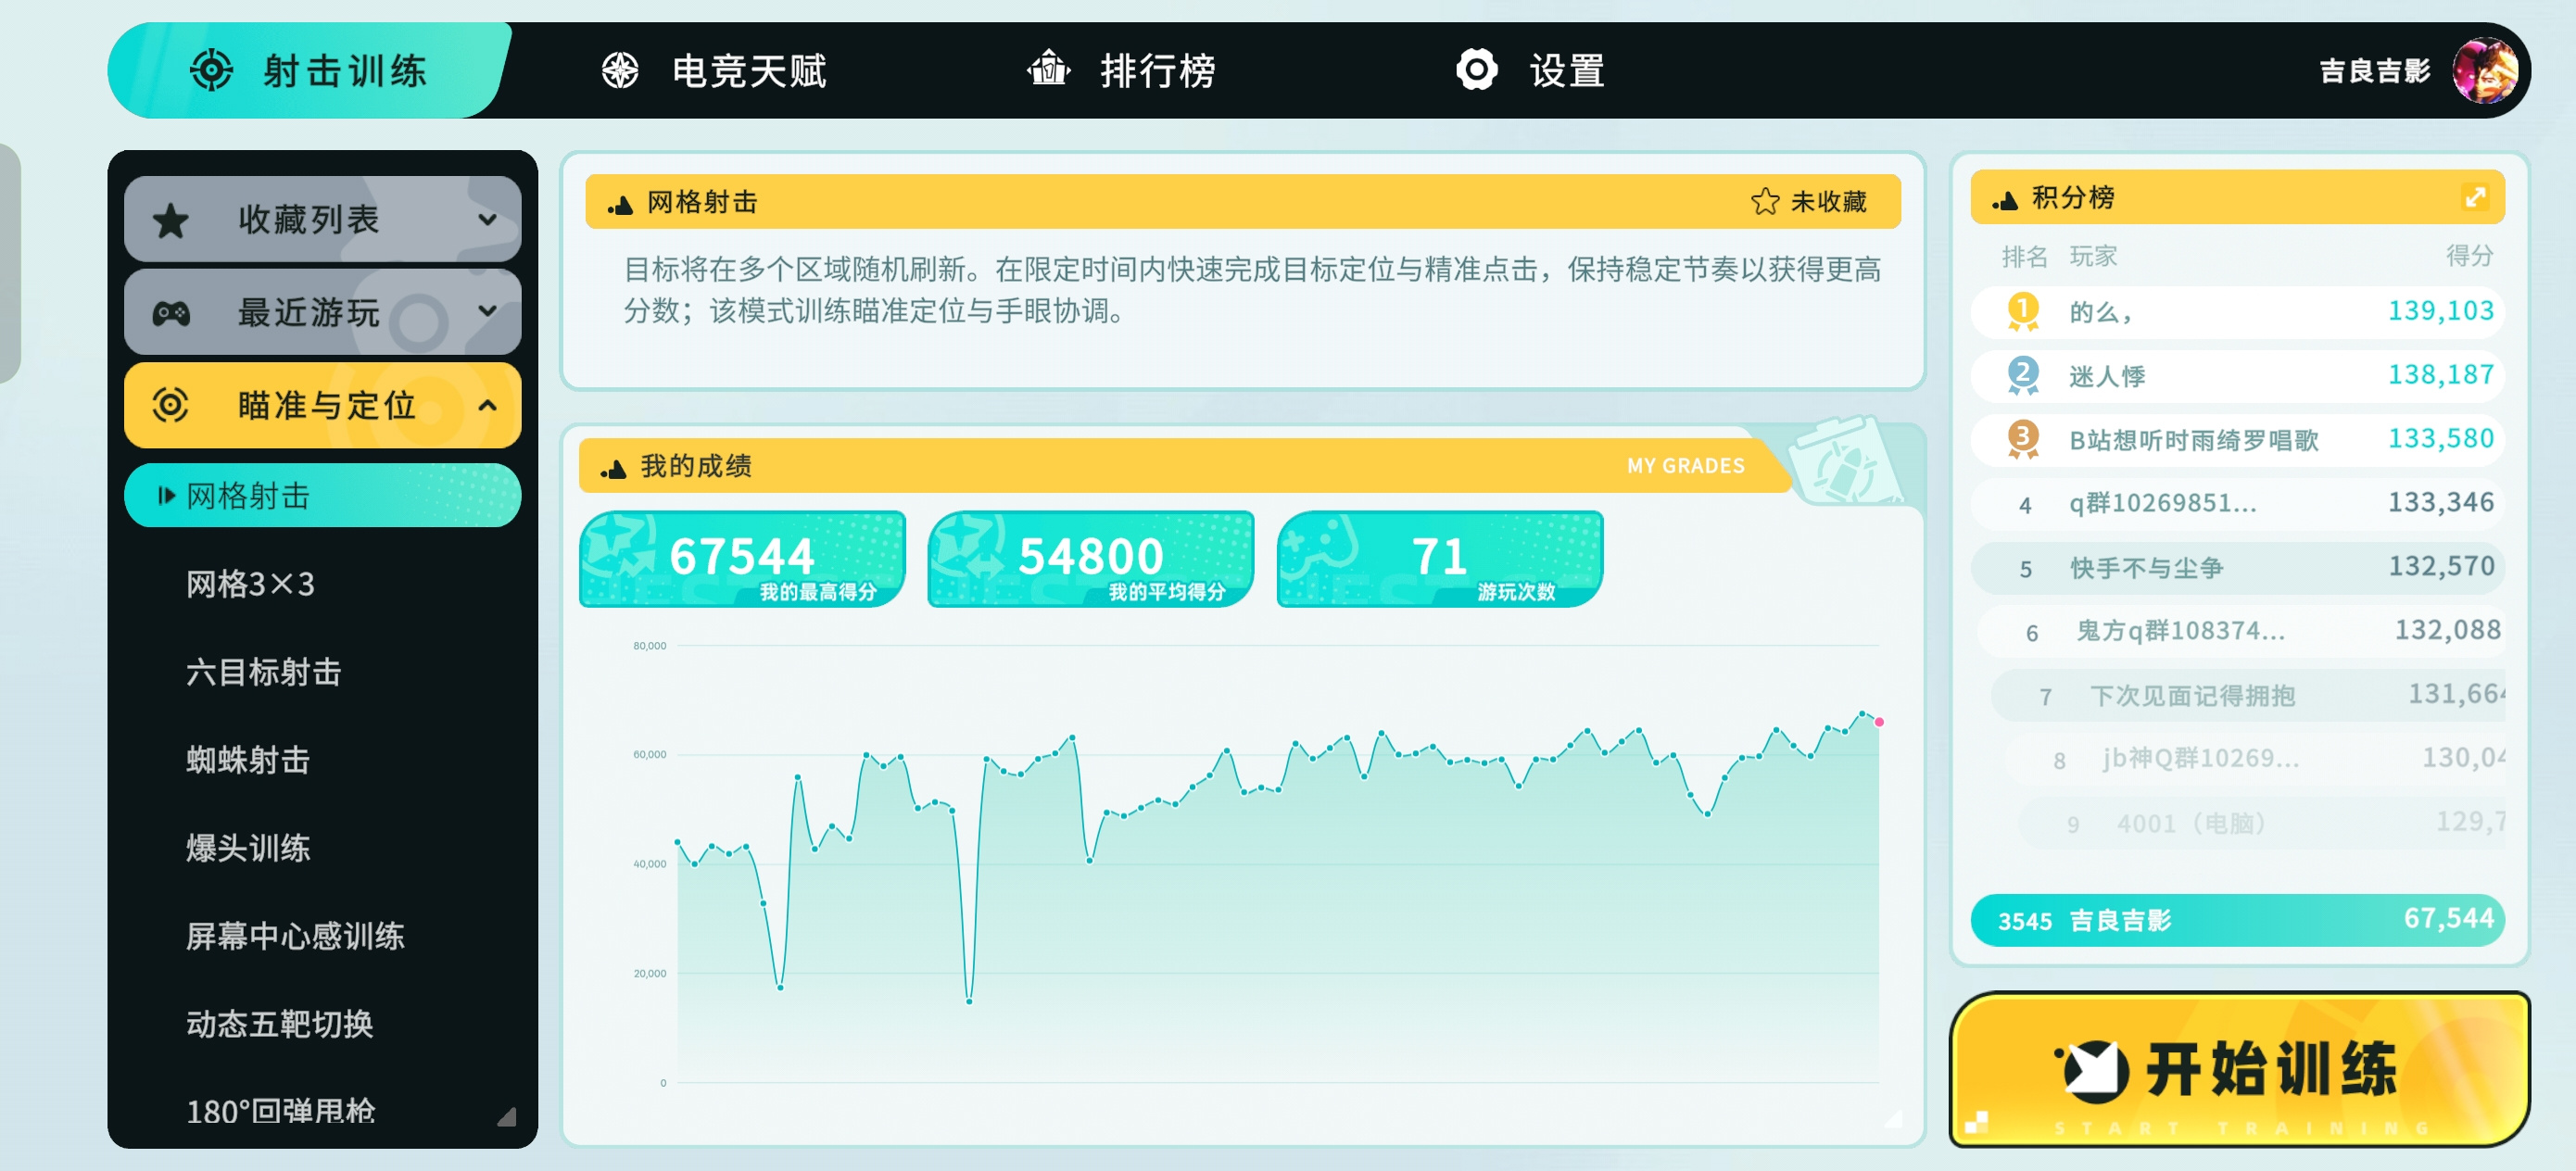
Task: Select the highlighted 网格射击 mode
Action: (x=322, y=495)
